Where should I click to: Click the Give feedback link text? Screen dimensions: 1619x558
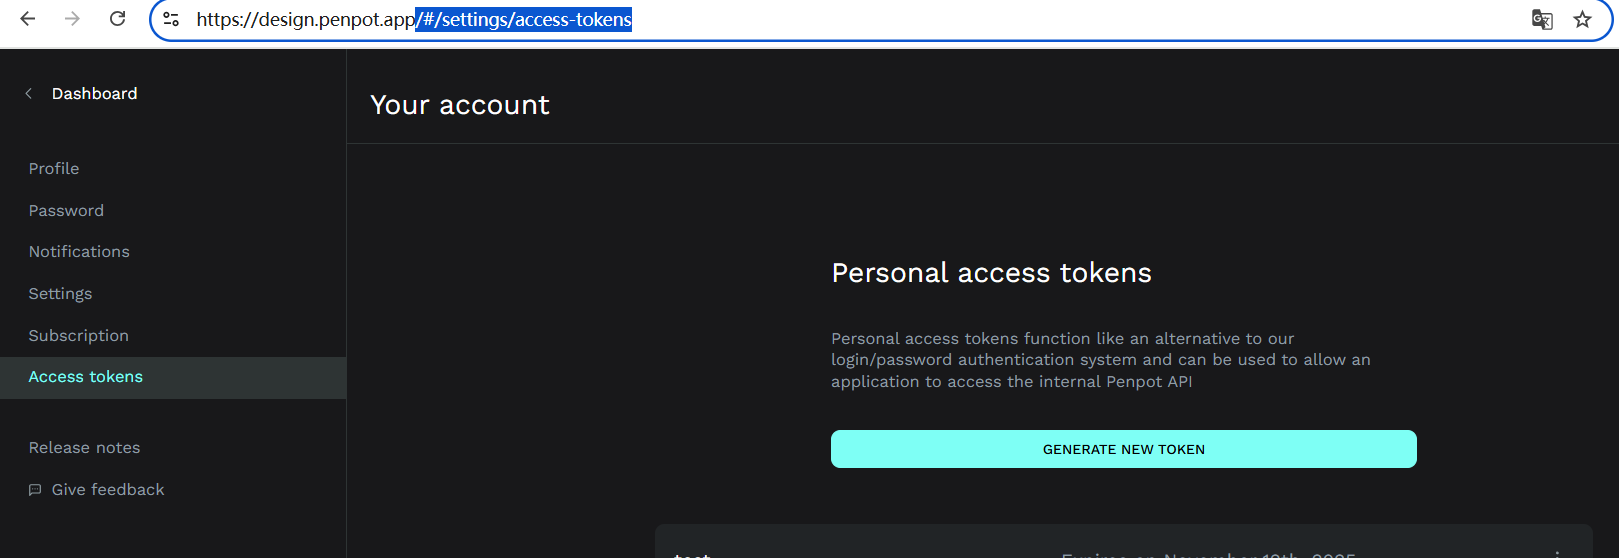coord(108,490)
